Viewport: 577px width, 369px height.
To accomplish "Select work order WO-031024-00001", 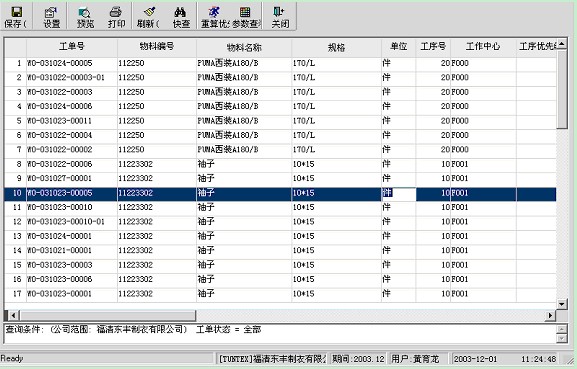I will tap(60, 236).
